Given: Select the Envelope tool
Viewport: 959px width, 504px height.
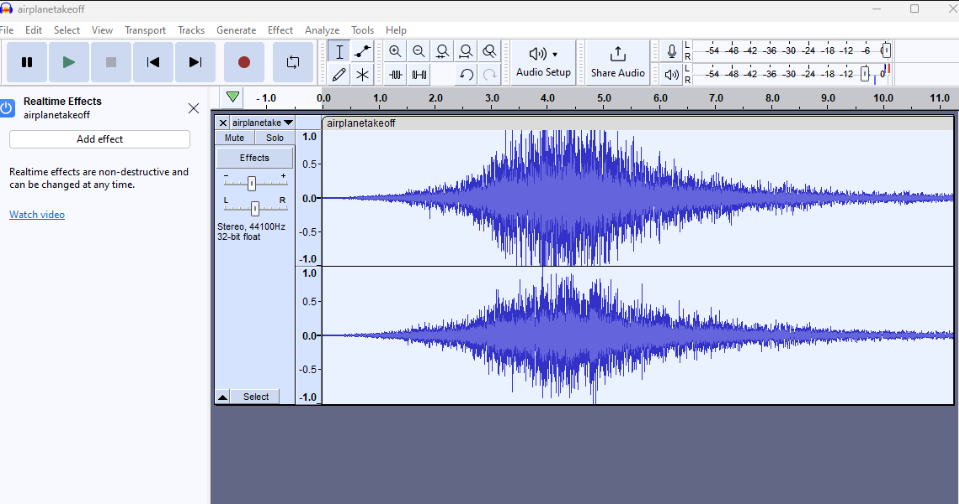Looking at the screenshot, I should point(363,51).
